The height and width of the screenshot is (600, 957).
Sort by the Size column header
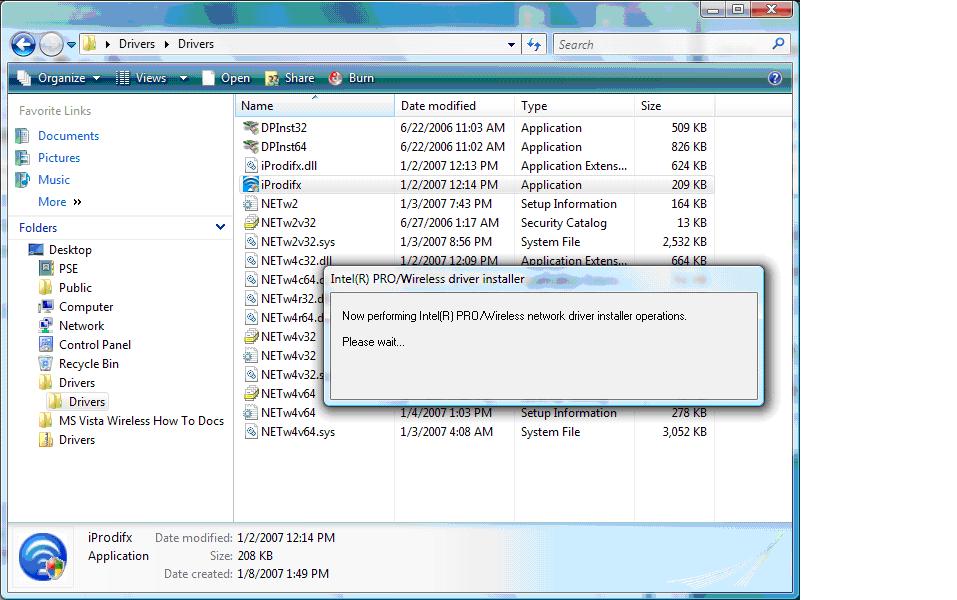pos(674,106)
